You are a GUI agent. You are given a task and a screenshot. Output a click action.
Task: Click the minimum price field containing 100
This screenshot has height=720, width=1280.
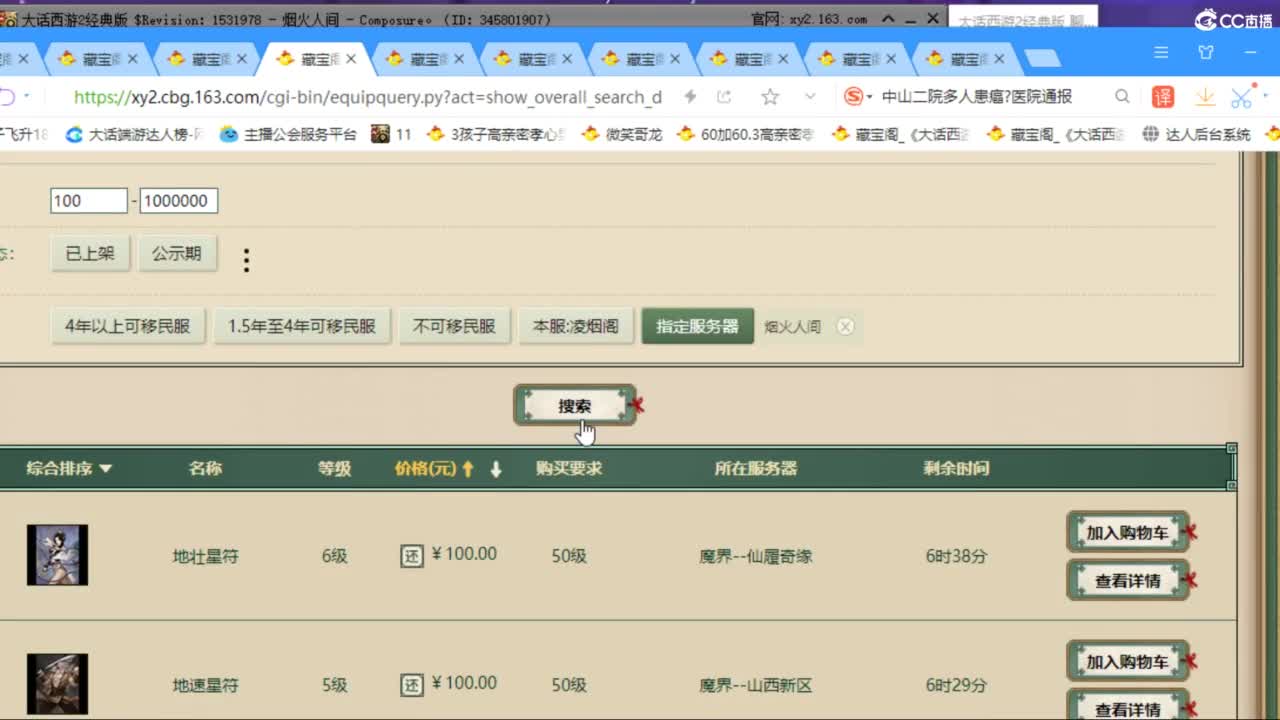coord(89,201)
